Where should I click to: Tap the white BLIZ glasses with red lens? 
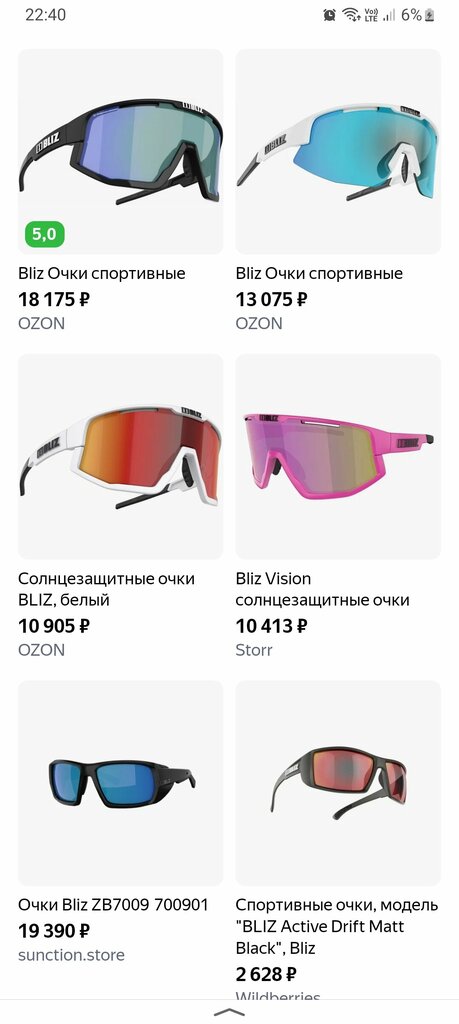point(120,456)
